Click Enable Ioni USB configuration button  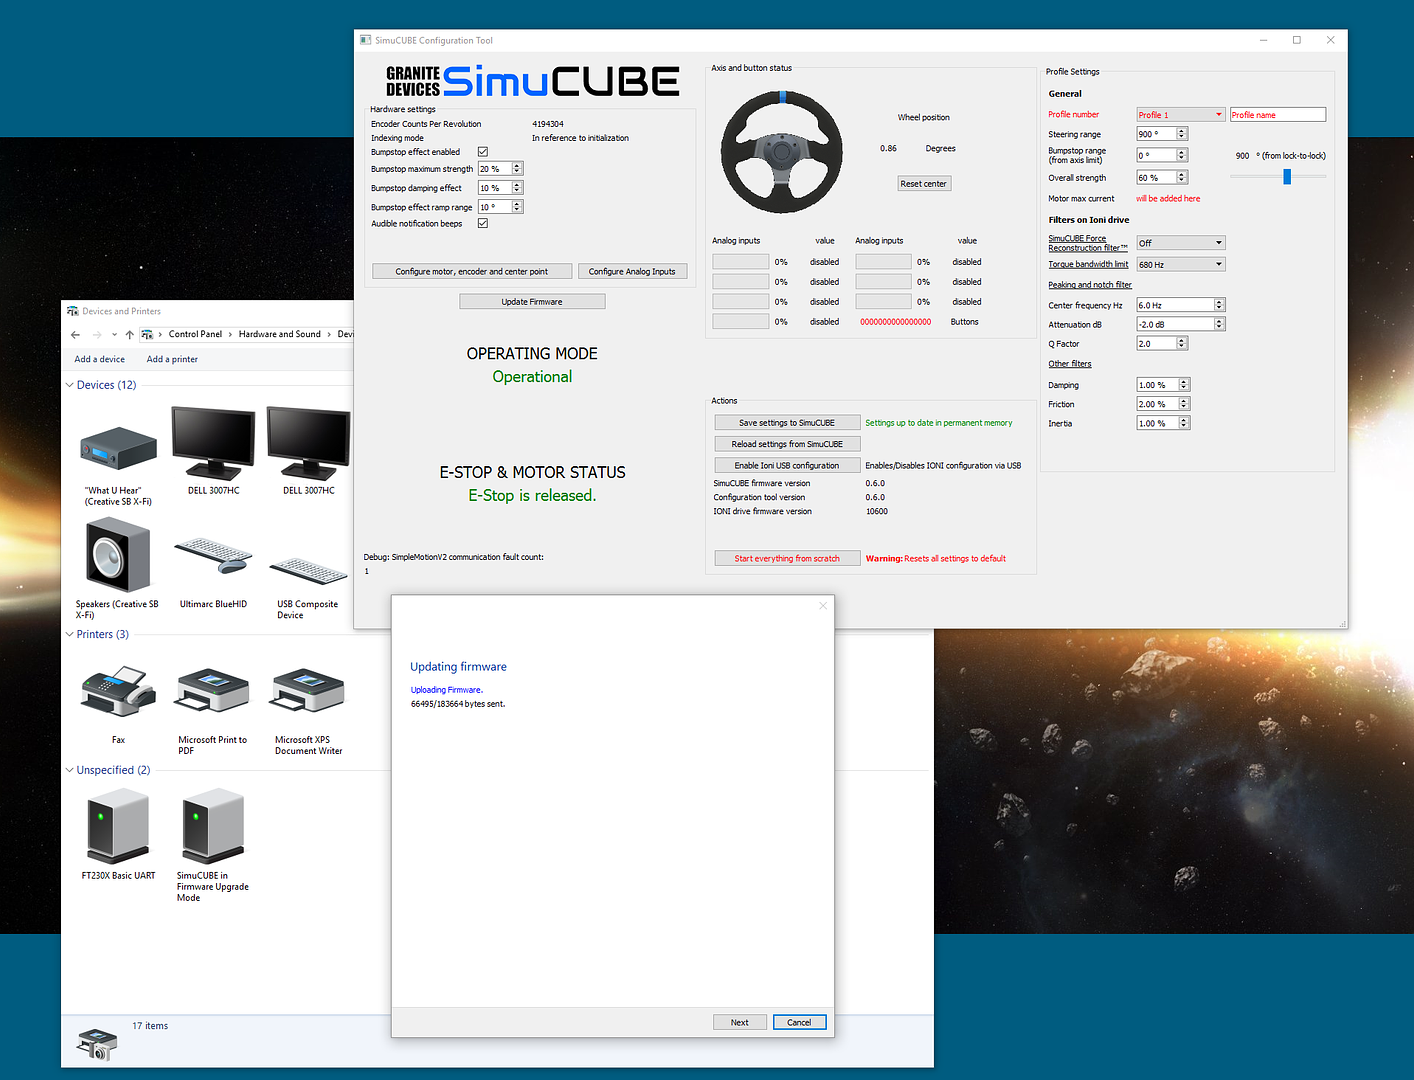click(787, 465)
